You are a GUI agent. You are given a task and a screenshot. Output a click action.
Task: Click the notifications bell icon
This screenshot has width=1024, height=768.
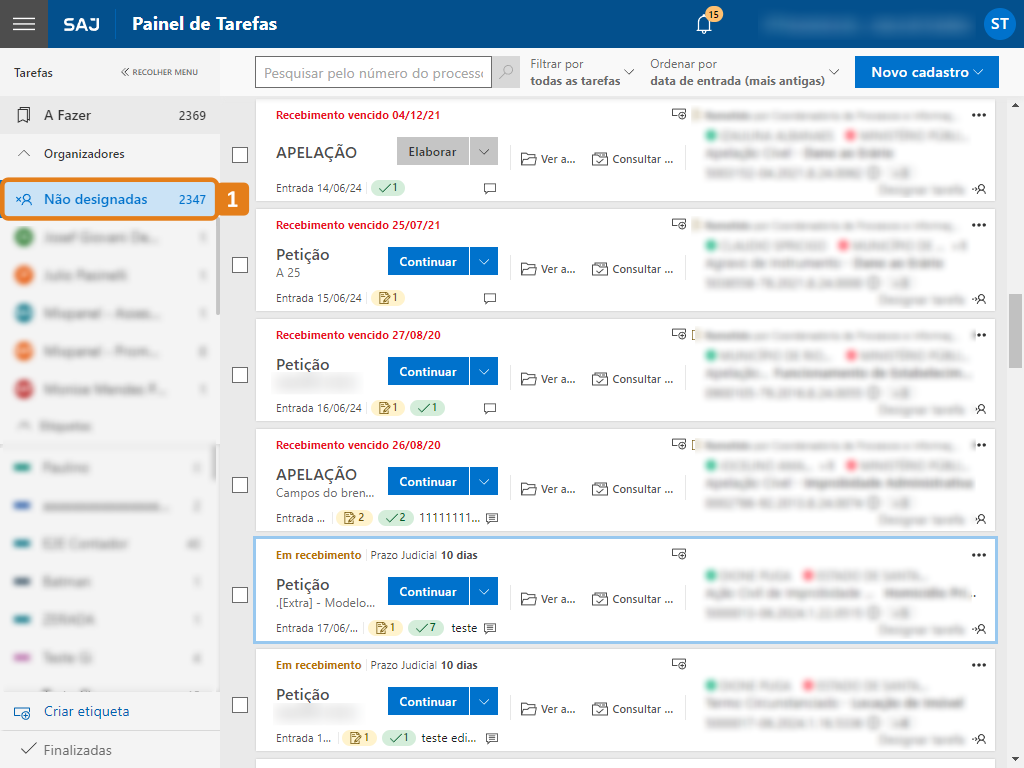pyautogui.click(x=704, y=25)
